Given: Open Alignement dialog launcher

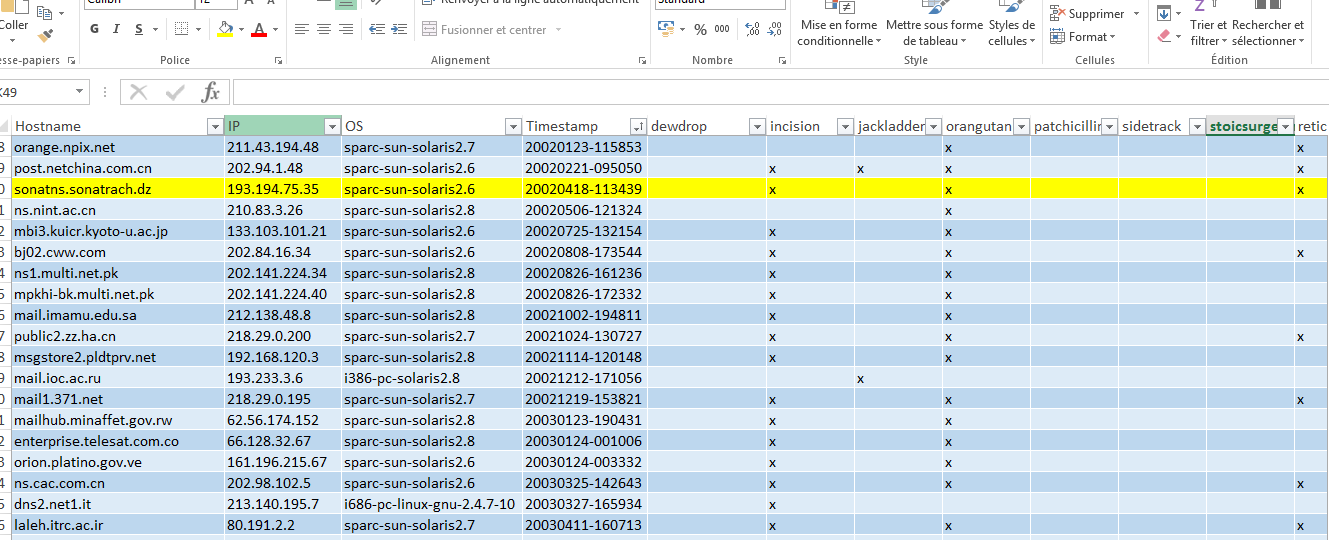Looking at the screenshot, I should tap(642, 61).
